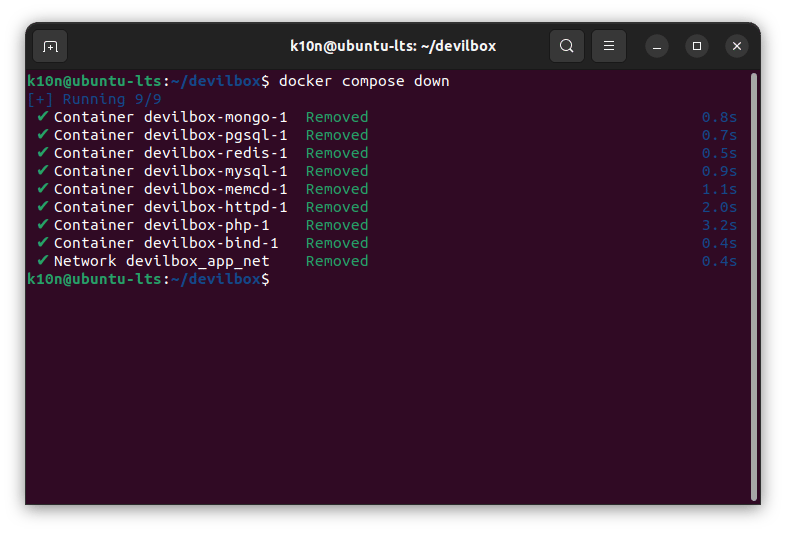Click Removed status for devilbox-mysql-1
This screenshot has height=533, width=786.
(336, 171)
